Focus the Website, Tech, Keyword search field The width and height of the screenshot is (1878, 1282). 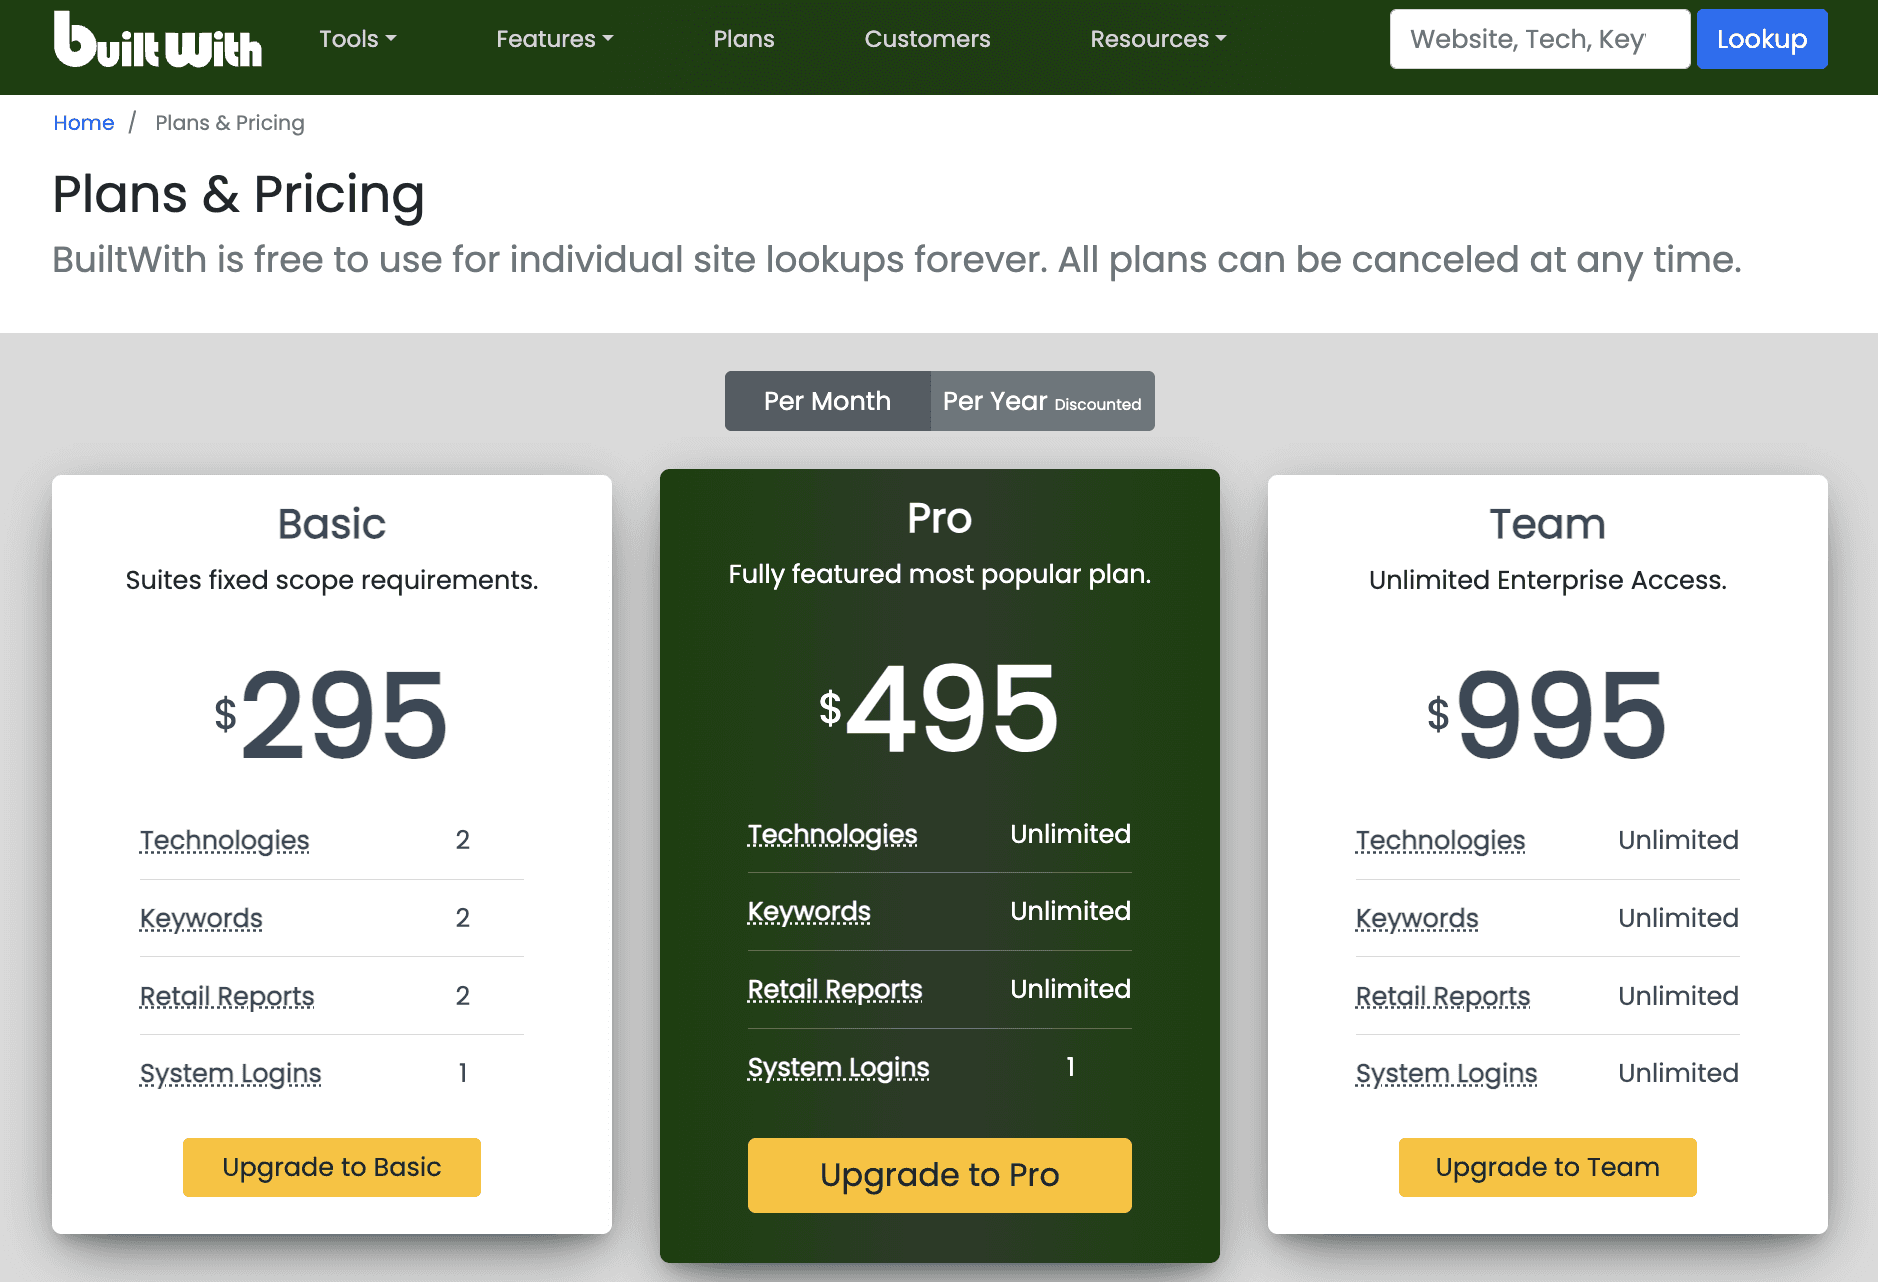coord(1540,39)
